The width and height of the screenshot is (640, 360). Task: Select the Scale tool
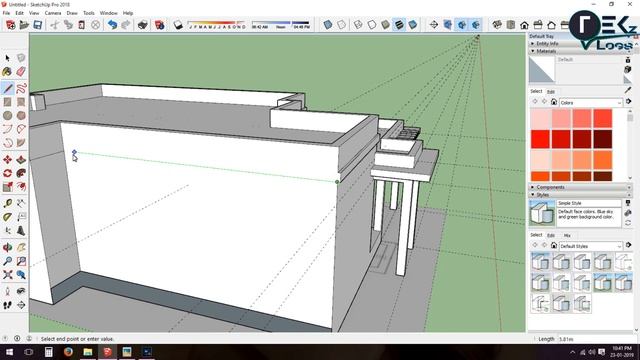pyautogui.click(x=7, y=187)
